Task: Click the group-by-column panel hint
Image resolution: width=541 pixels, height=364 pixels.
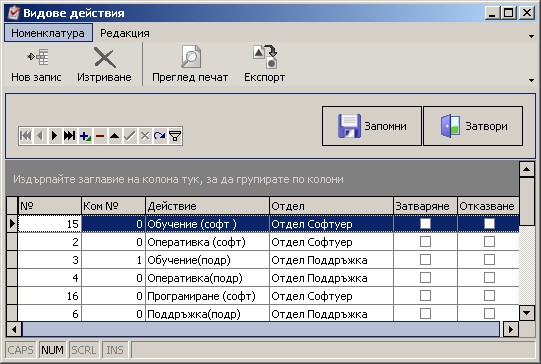Action: [x=178, y=179]
